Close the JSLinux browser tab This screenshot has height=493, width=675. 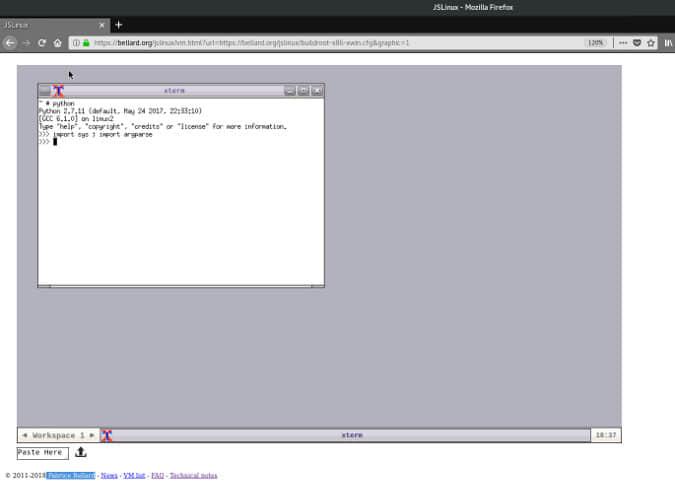(x=100, y=24)
